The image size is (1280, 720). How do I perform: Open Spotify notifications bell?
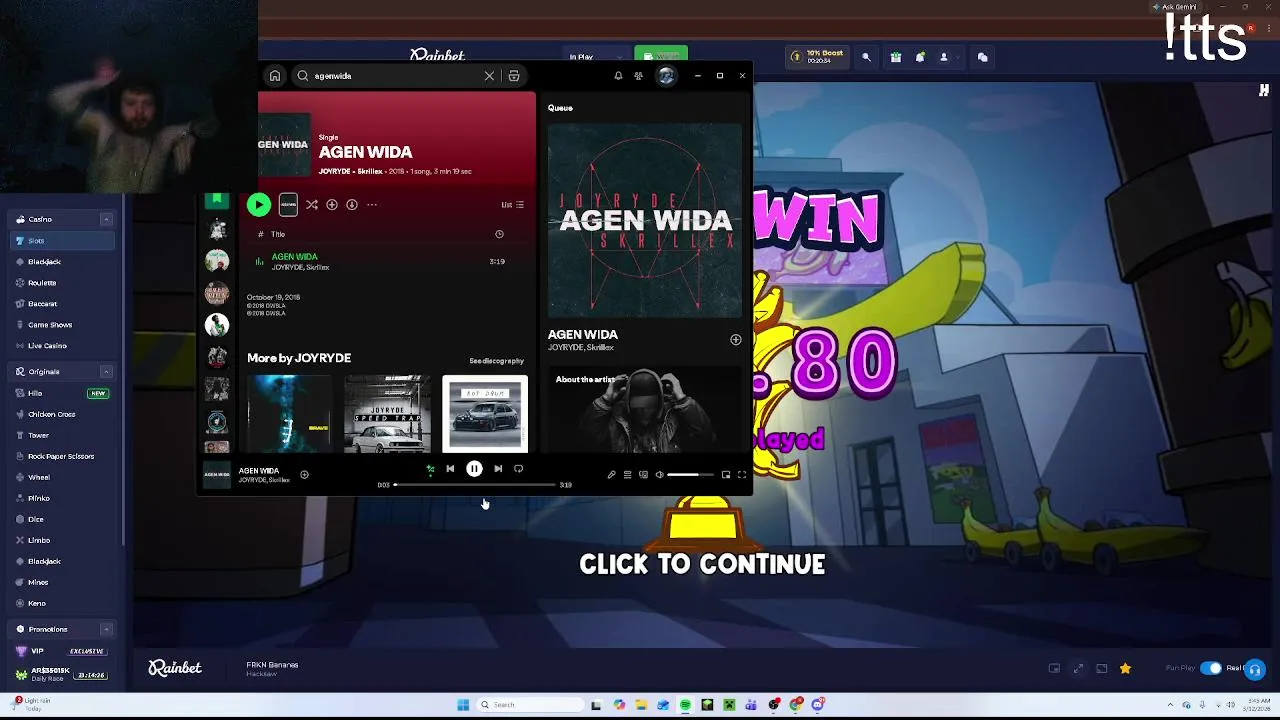618,76
